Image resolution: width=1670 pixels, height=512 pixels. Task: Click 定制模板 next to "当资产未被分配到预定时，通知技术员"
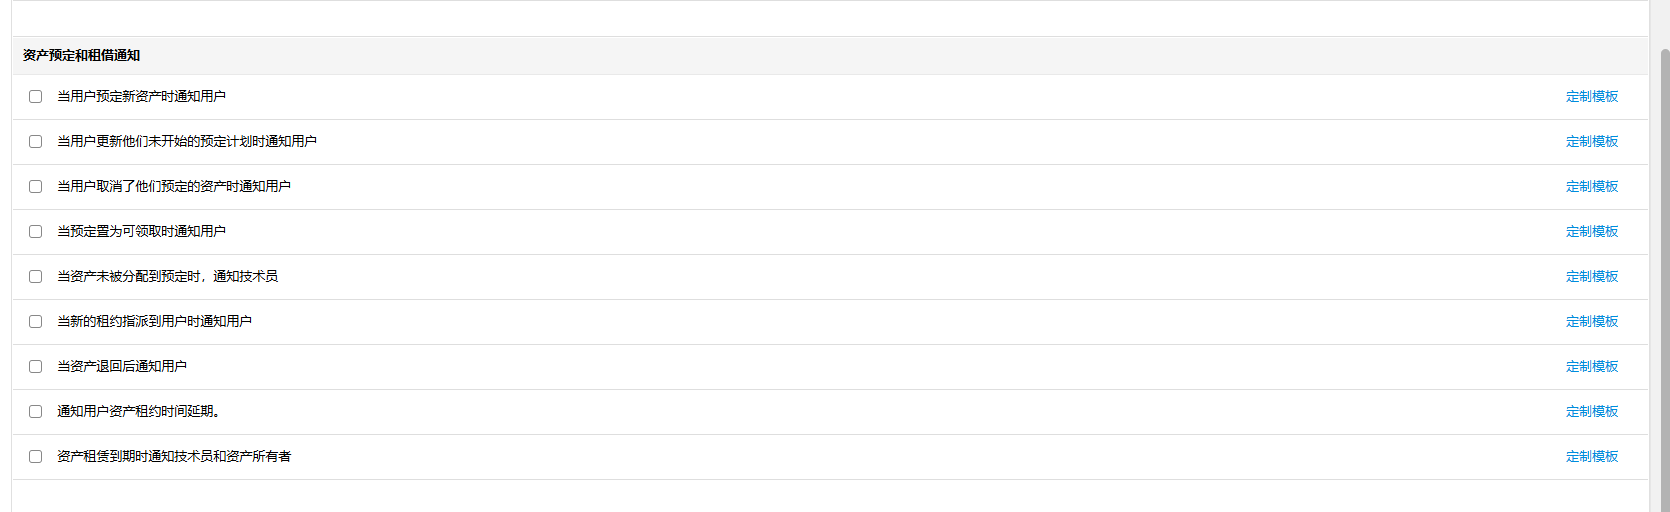click(1591, 277)
